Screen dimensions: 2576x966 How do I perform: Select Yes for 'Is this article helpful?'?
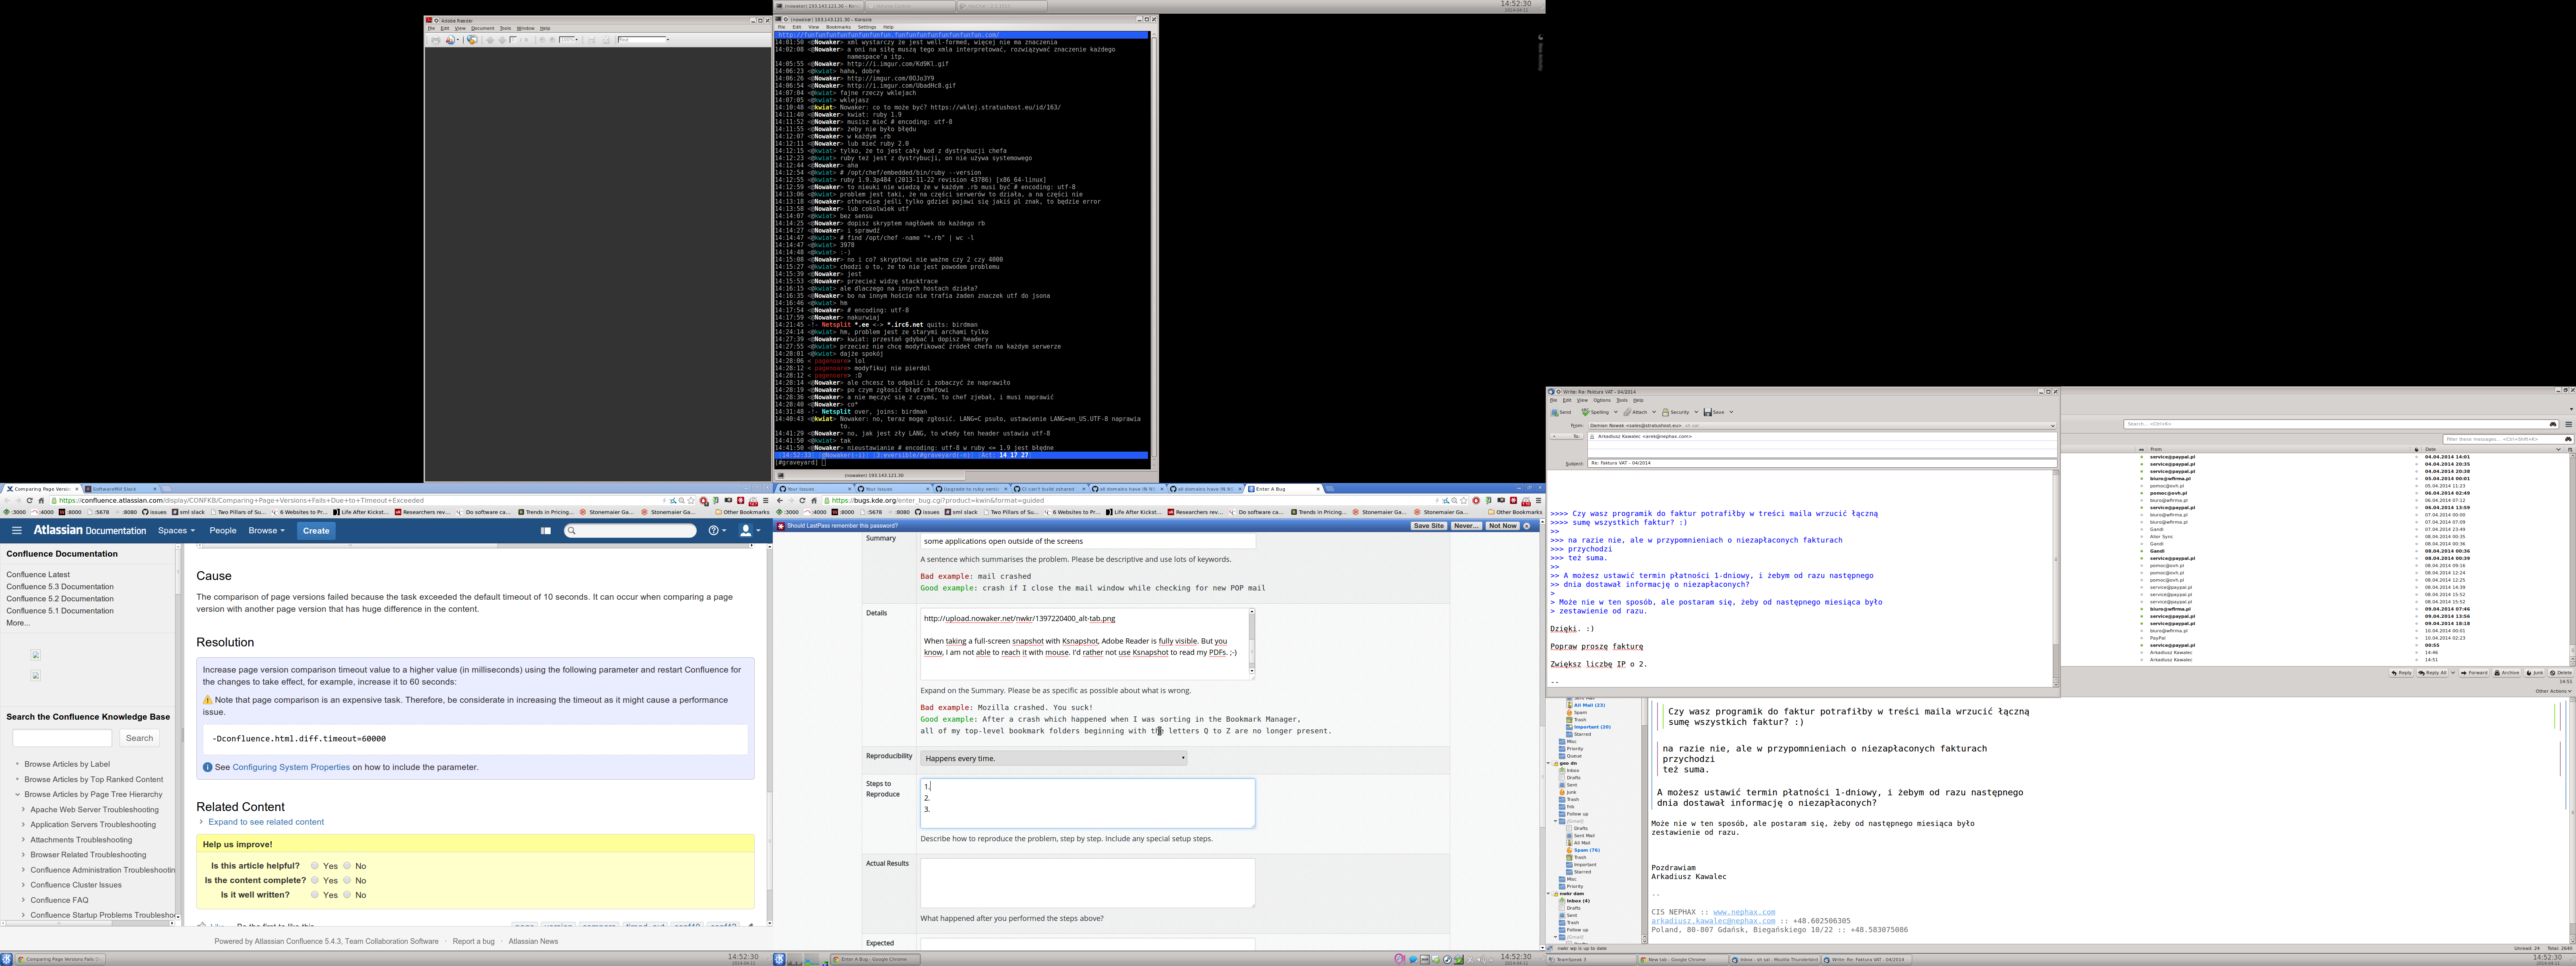315,866
